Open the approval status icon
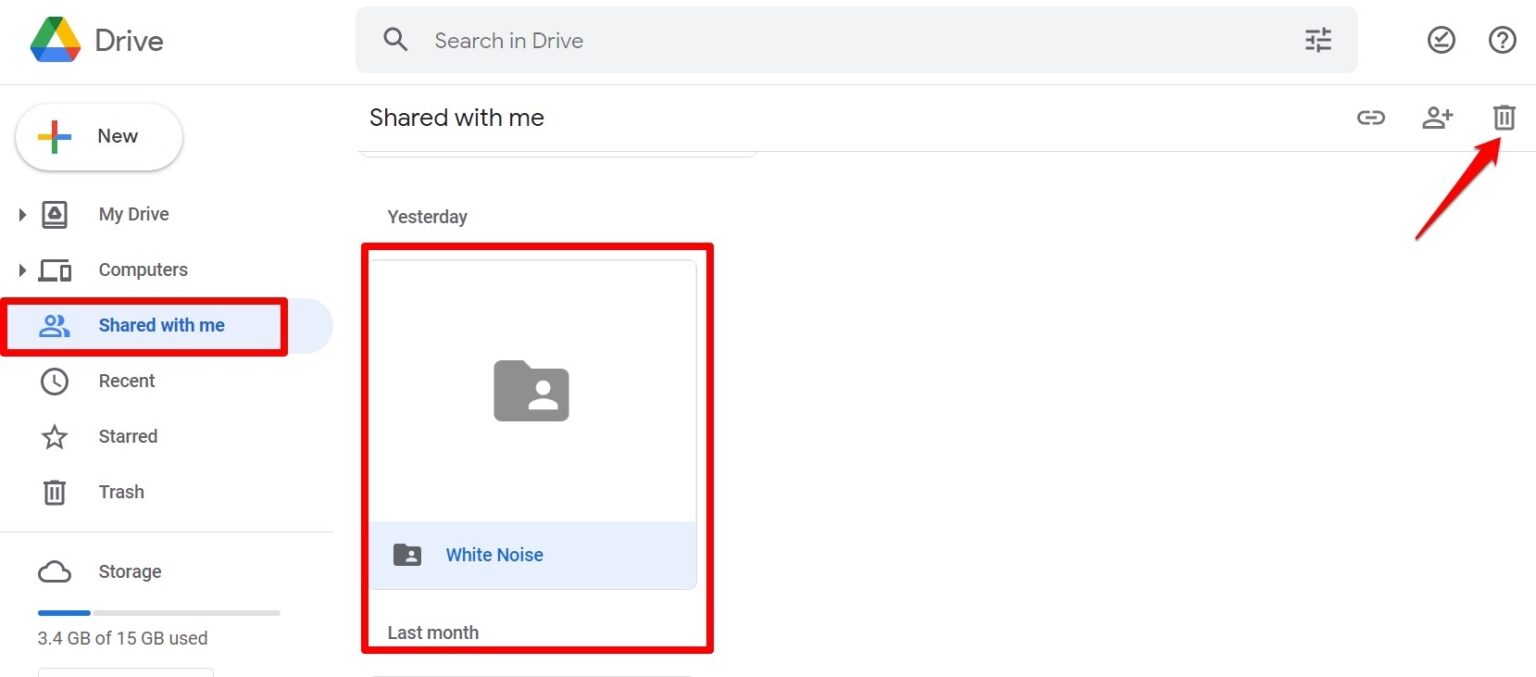Viewport: 1536px width, 677px height. point(1440,40)
